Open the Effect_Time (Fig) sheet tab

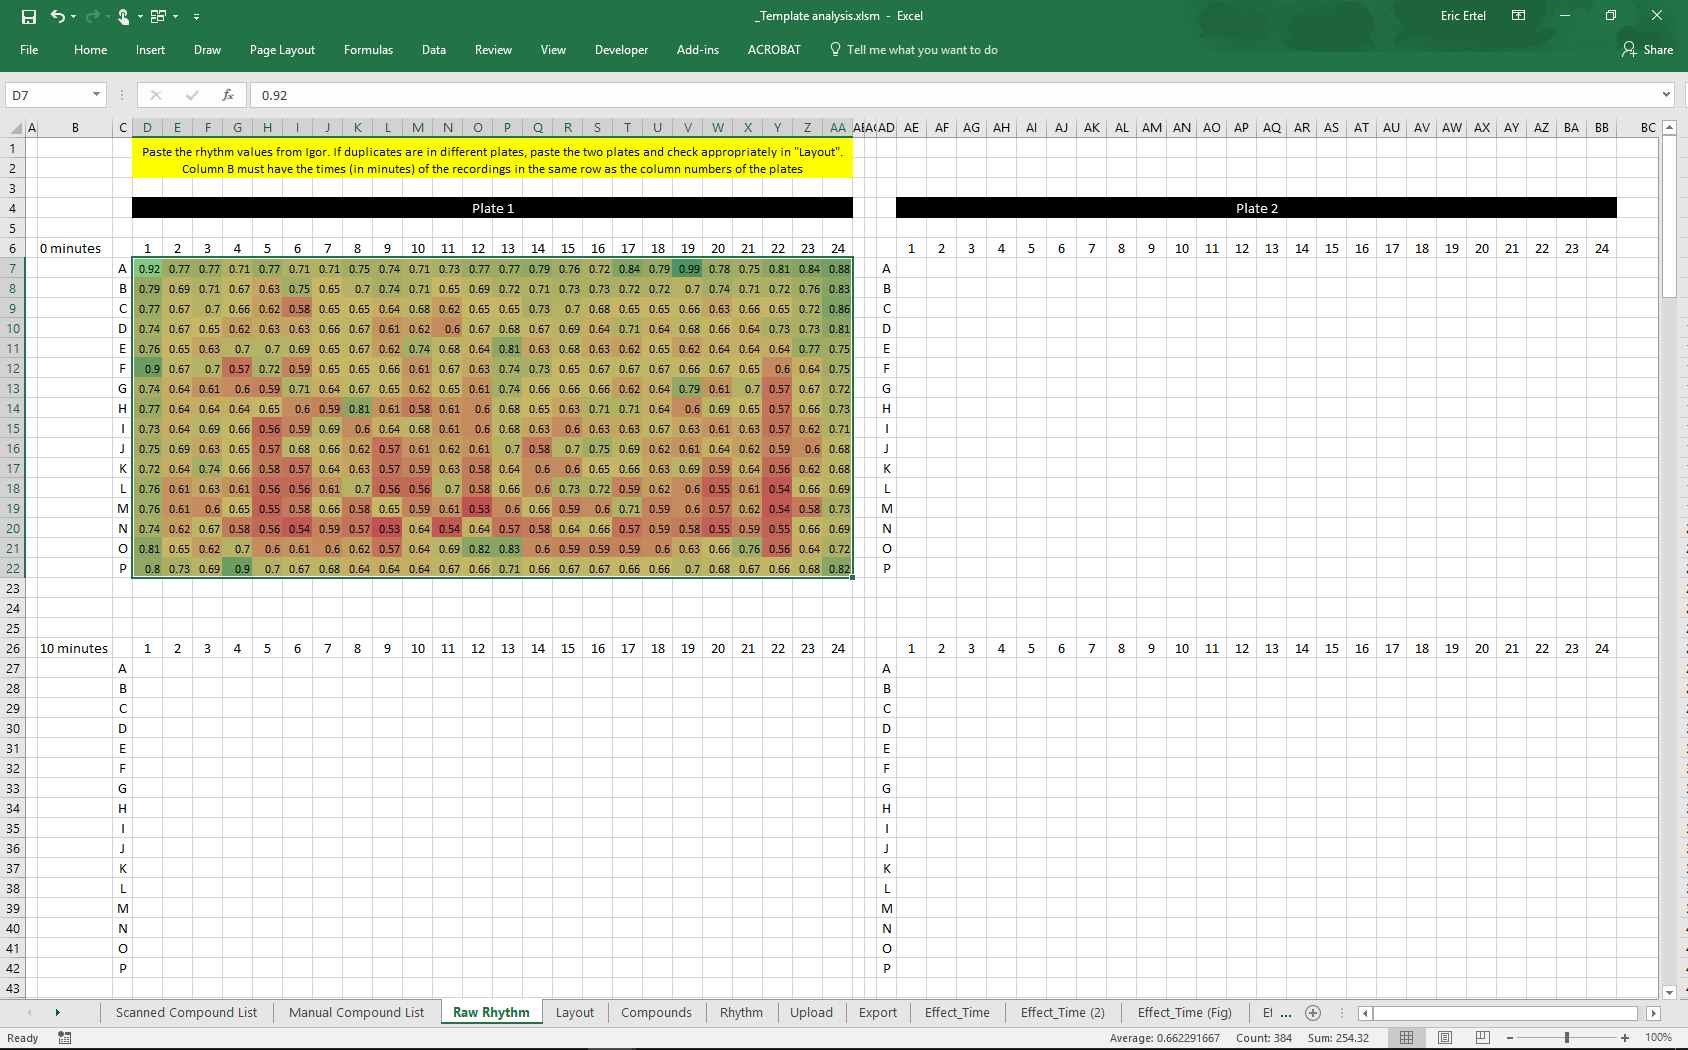(1185, 1012)
